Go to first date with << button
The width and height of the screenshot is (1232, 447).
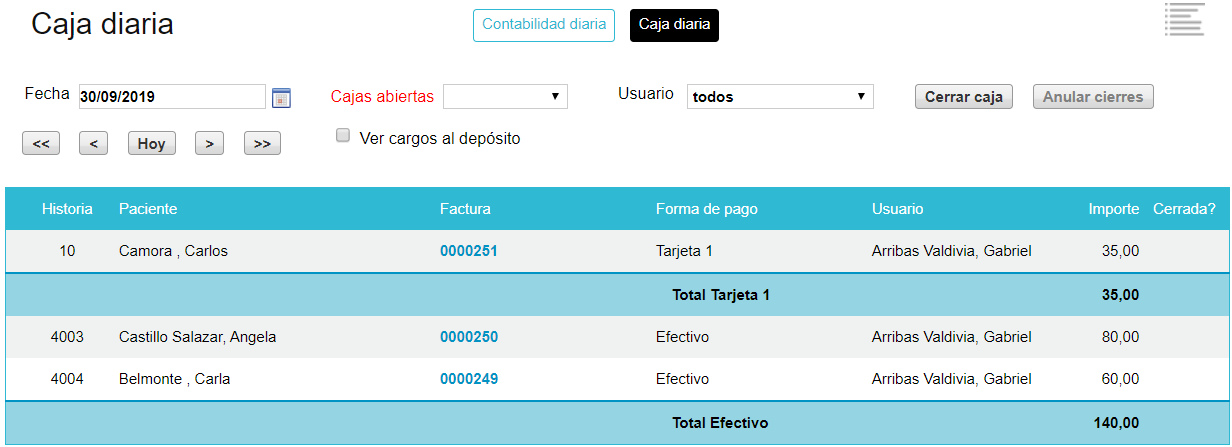(41, 144)
